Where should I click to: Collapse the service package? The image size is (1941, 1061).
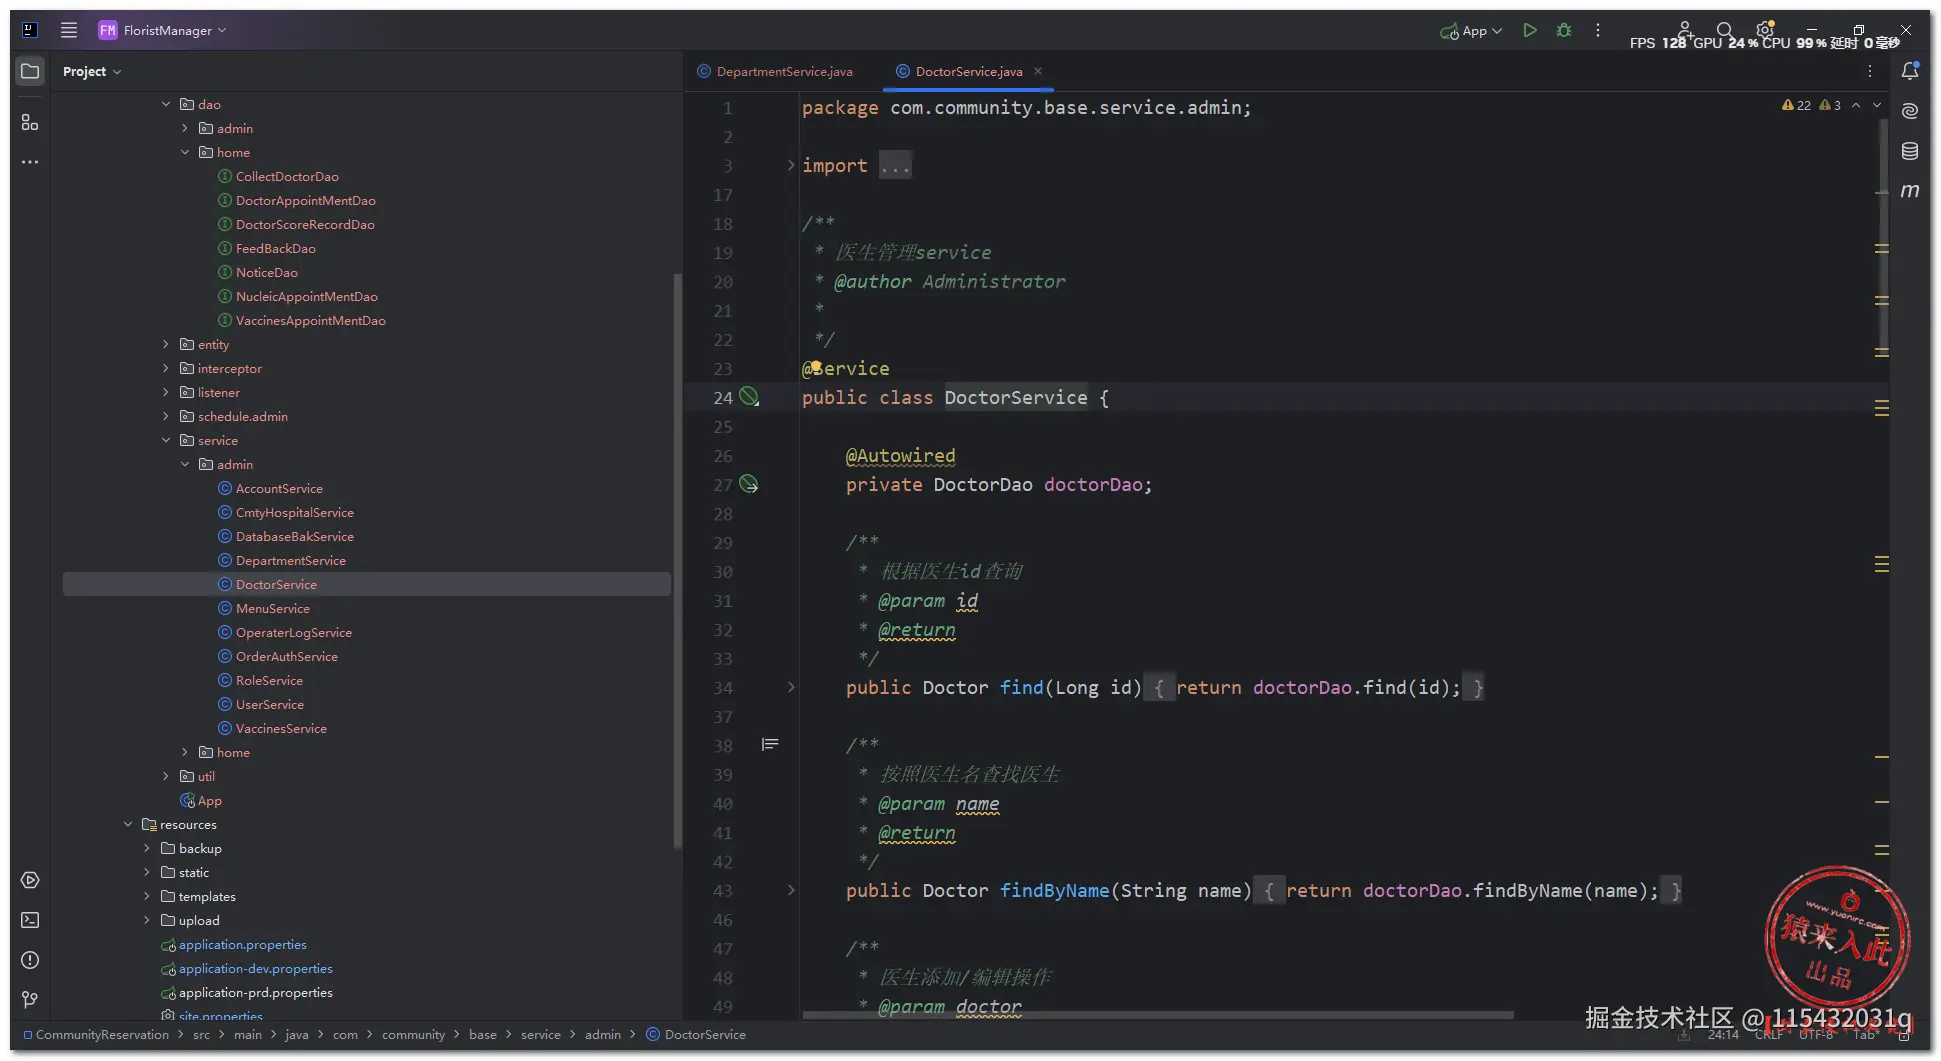(166, 440)
